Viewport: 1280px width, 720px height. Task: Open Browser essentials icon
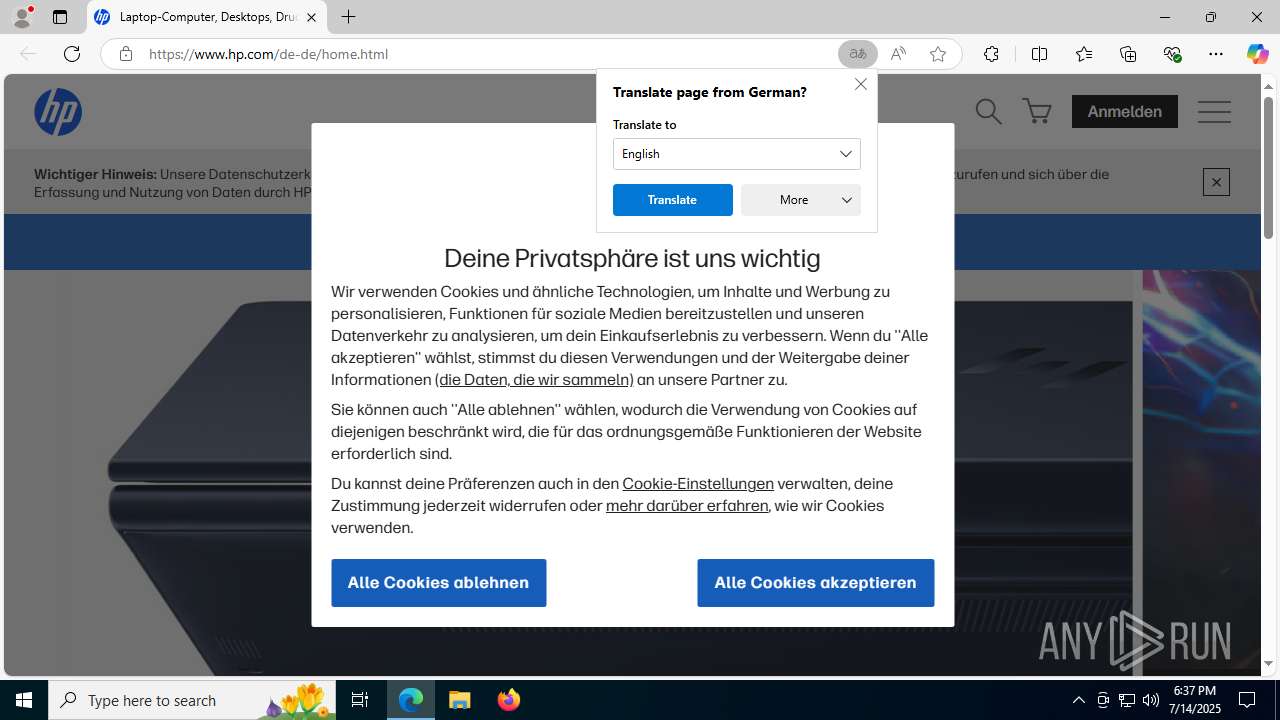(x=1172, y=54)
